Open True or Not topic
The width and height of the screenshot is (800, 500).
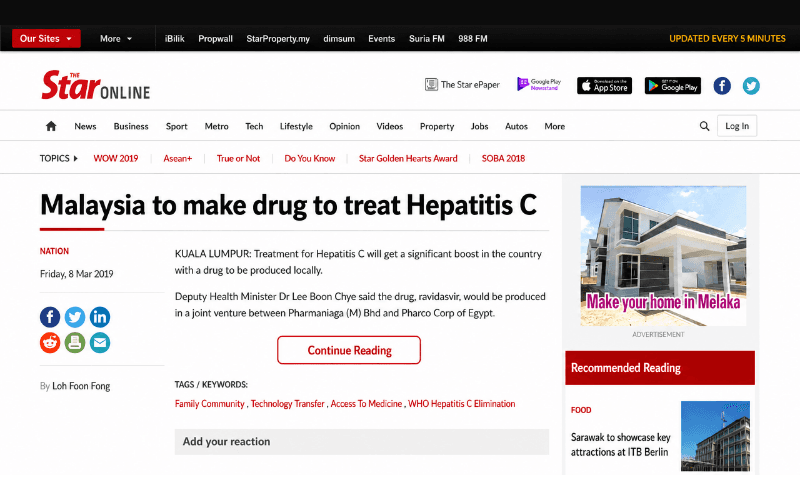tap(238, 158)
